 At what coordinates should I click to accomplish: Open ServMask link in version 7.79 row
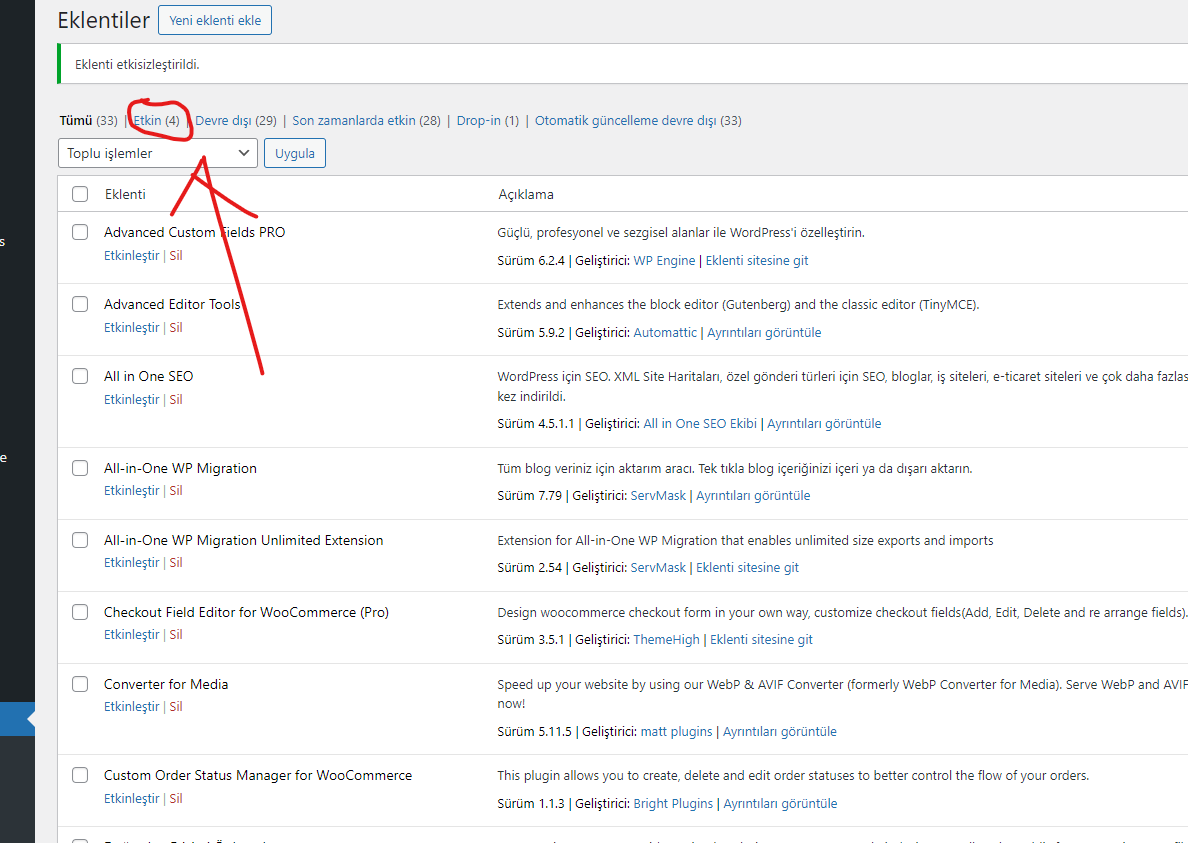658,495
